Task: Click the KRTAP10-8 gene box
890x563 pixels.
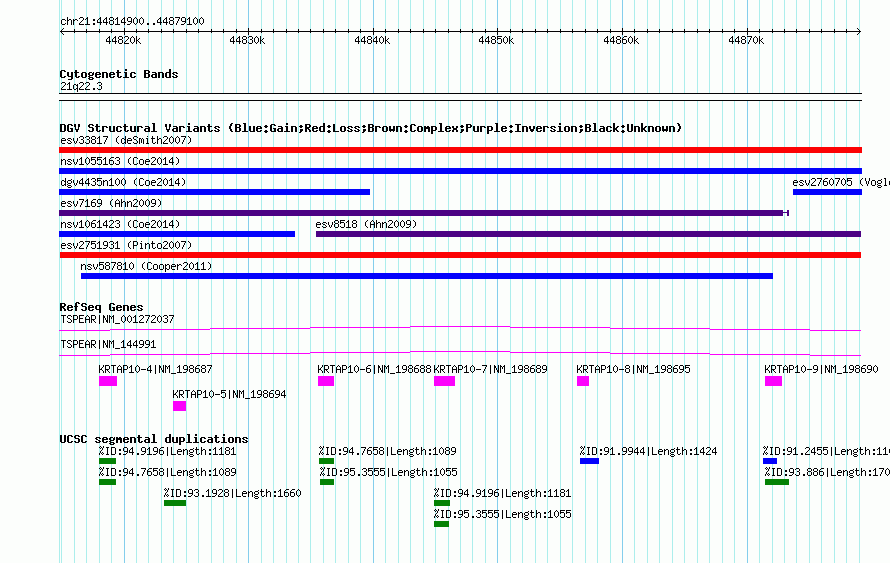Action: click(x=583, y=381)
